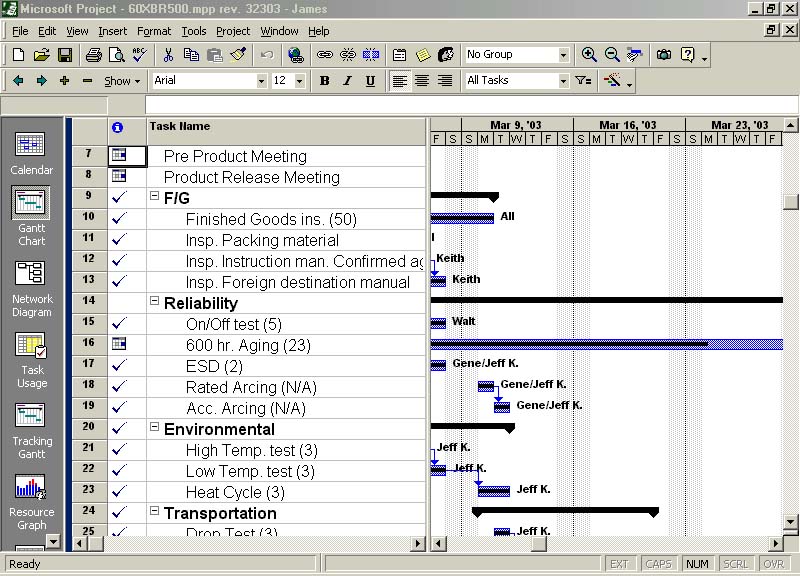Click the Gantt chart horizontal scrollbar thumb
Image resolution: width=800 pixels, height=576 pixels.
click(538, 543)
